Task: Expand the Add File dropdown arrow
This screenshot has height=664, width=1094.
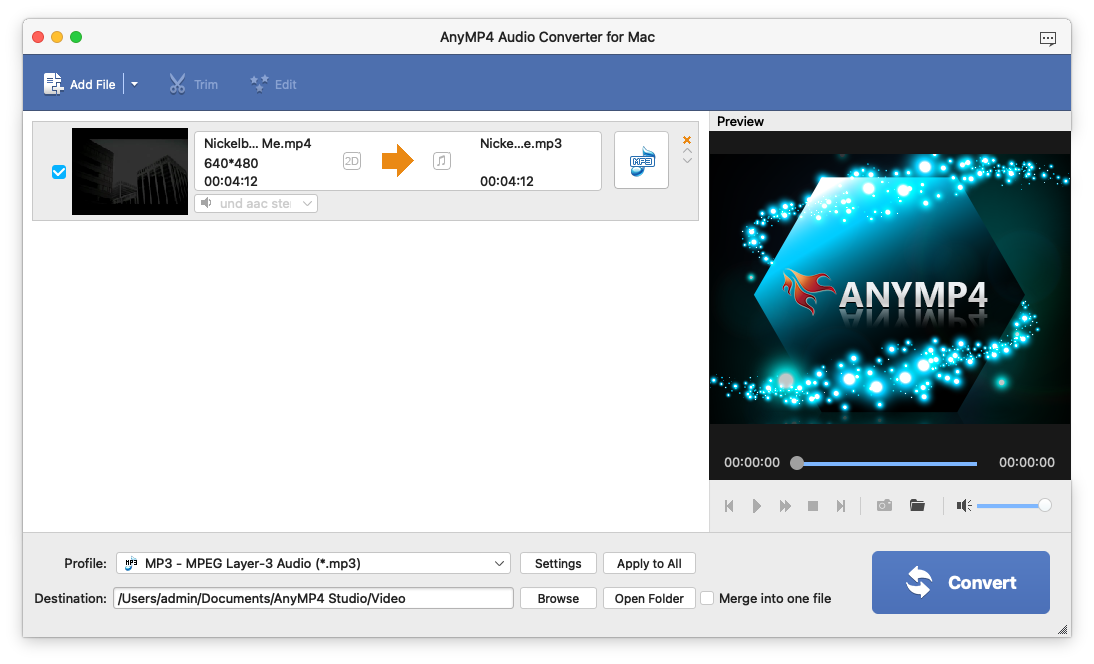Action: (x=135, y=84)
